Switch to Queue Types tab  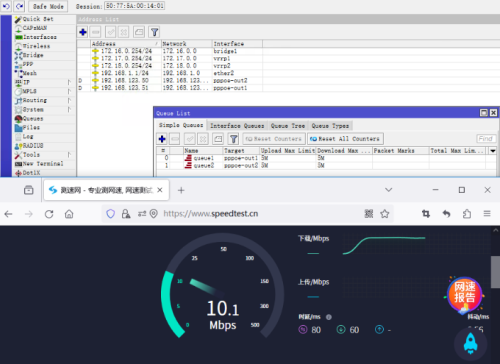330,126
